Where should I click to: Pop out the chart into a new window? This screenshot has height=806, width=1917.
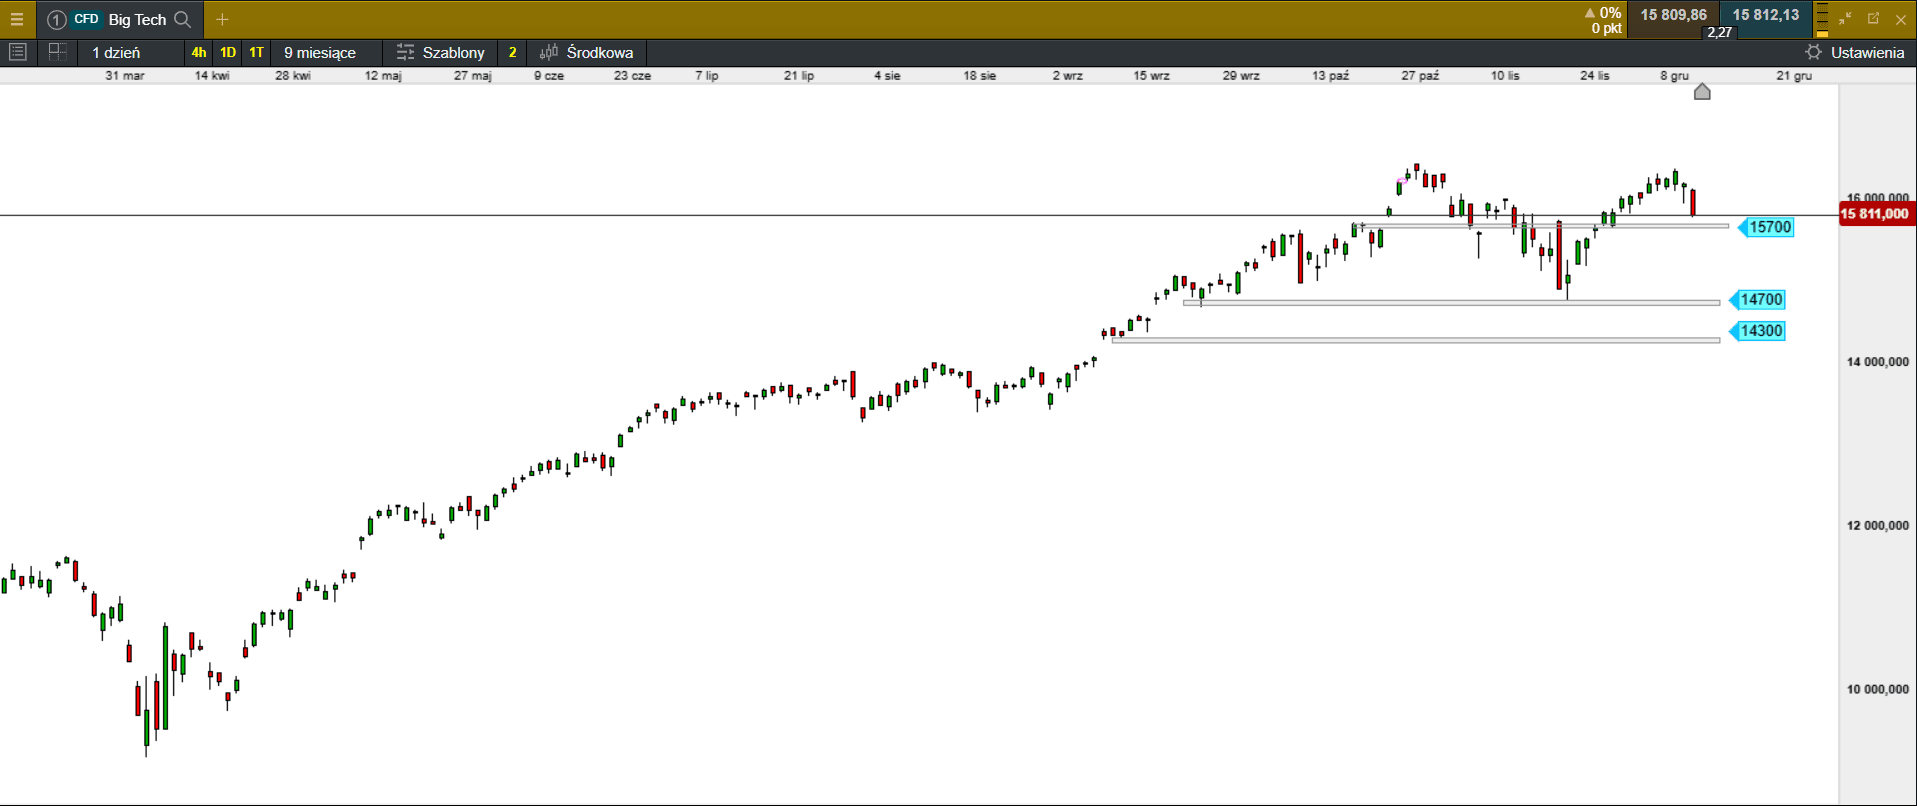click(1873, 19)
